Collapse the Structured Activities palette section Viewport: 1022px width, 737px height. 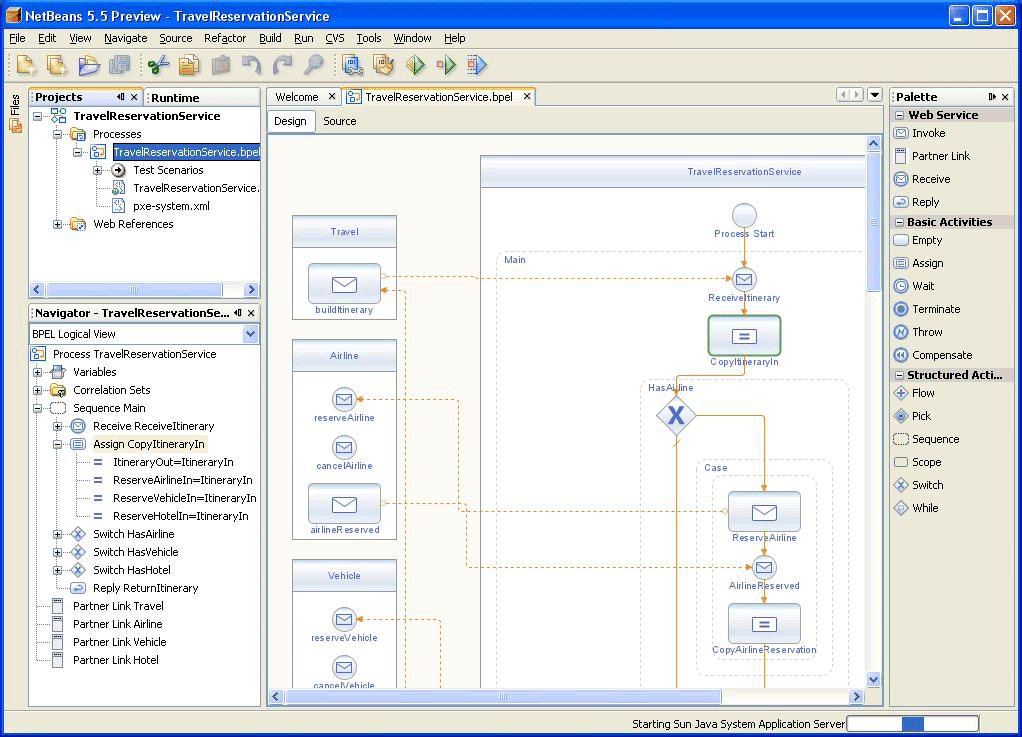point(899,375)
